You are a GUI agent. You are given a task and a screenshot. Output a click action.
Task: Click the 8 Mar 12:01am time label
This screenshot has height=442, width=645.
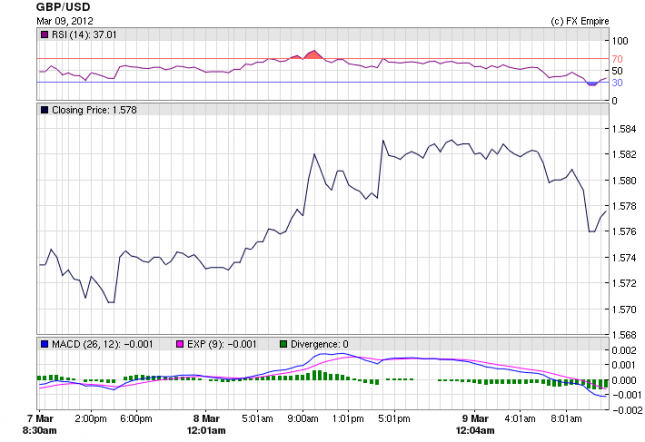click(206, 425)
